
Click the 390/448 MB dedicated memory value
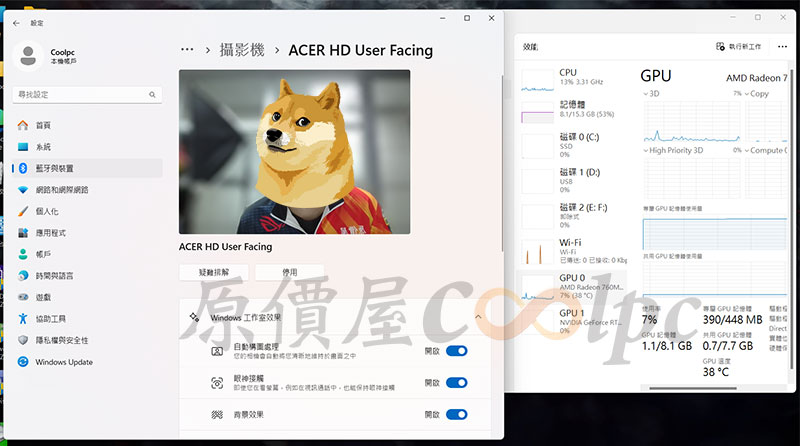click(x=732, y=320)
